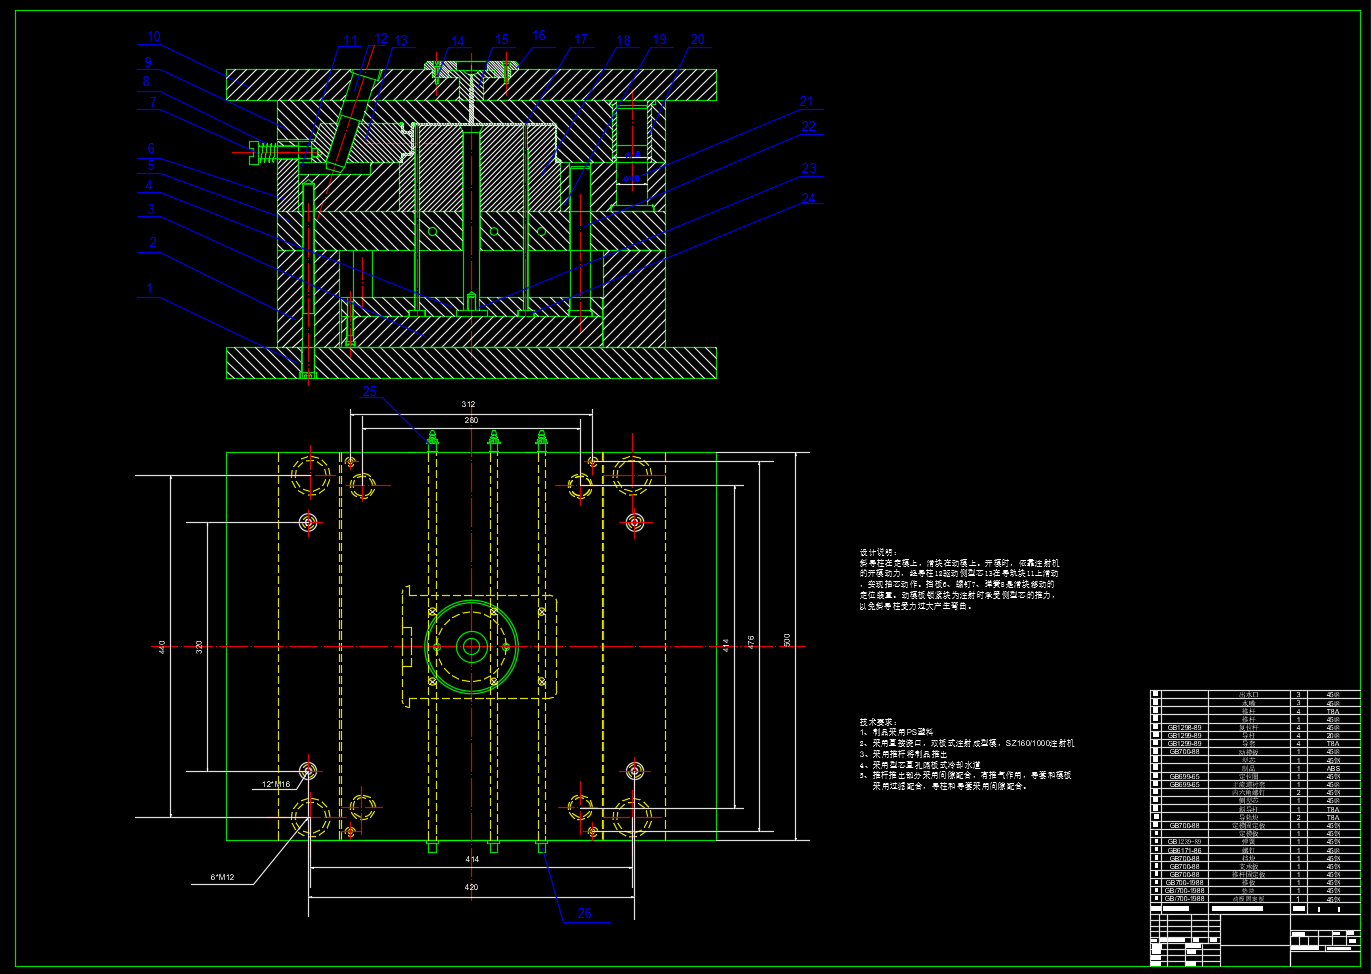Click the 280 dimension text
Image resolution: width=1371 pixels, height=974 pixels.
(x=471, y=421)
